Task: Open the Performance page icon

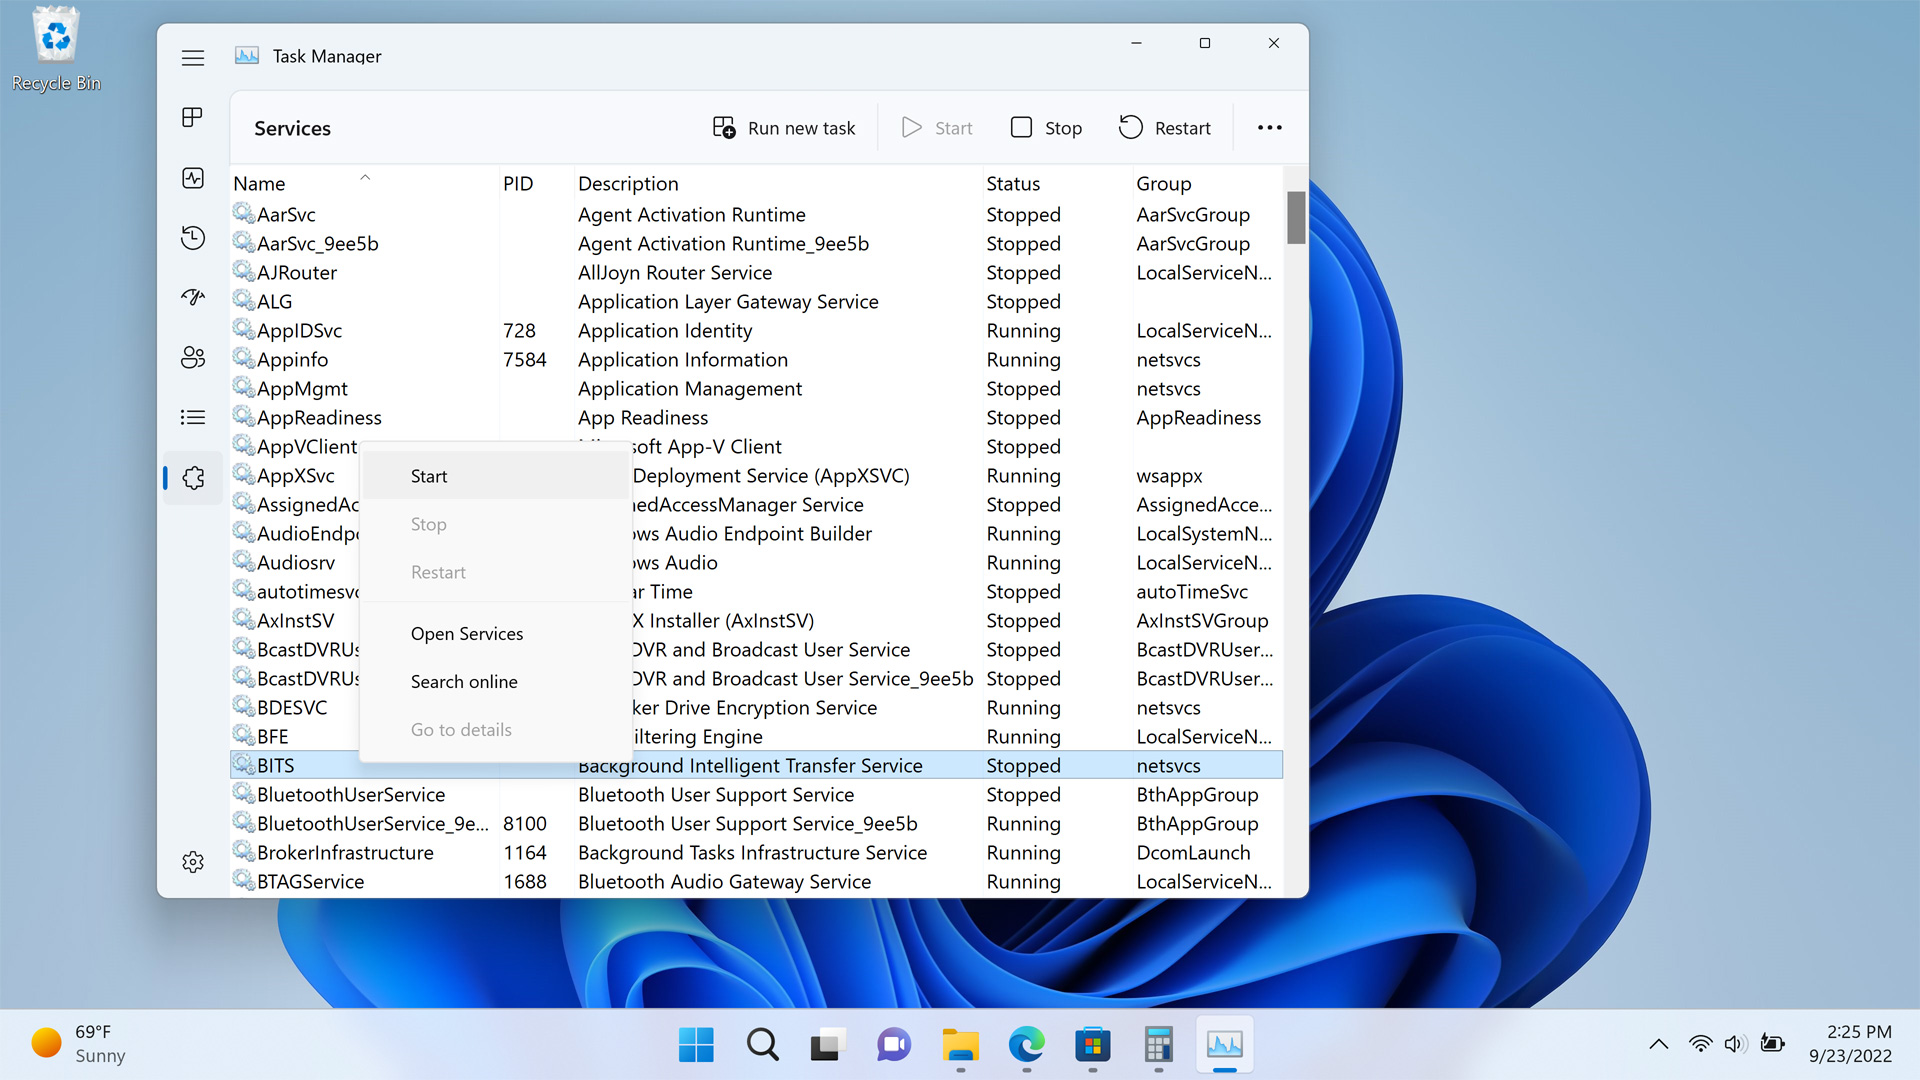Action: [x=193, y=178]
